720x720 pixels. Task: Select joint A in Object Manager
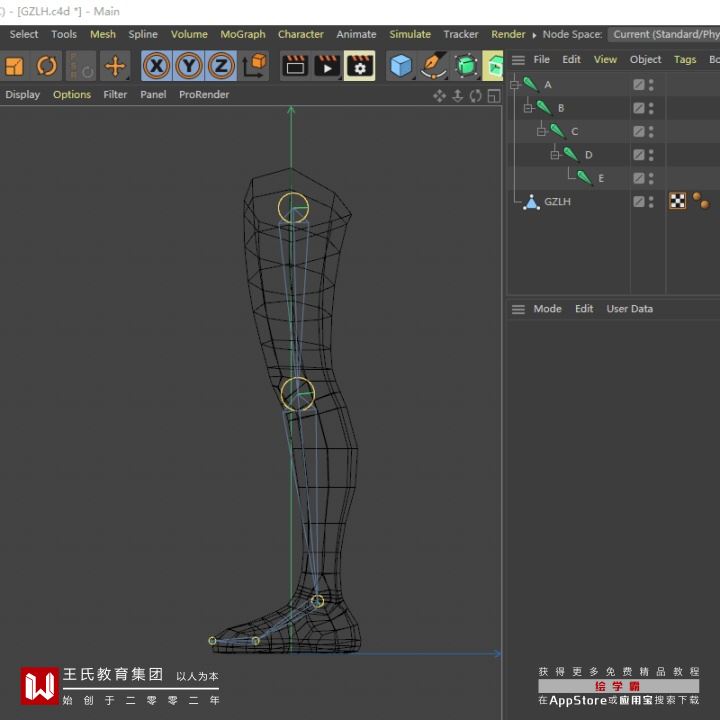[x=547, y=85]
